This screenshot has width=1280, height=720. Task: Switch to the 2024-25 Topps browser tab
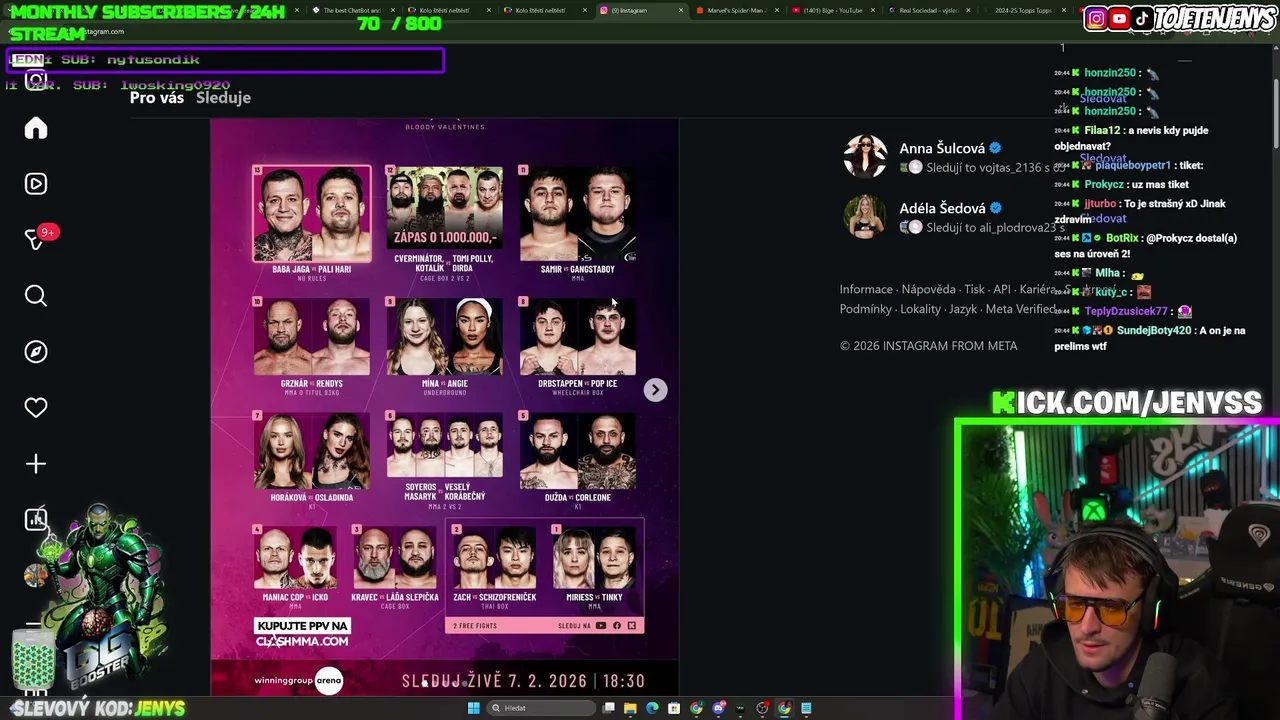pyautogui.click(x=1024, y=10)
